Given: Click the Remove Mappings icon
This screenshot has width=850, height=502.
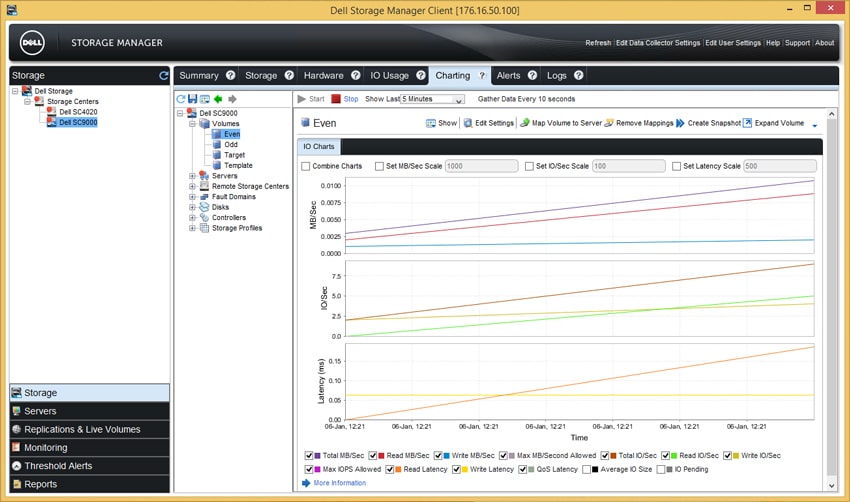Looking at the screenshot, I should pyautogui.click(x=609, y=123).
